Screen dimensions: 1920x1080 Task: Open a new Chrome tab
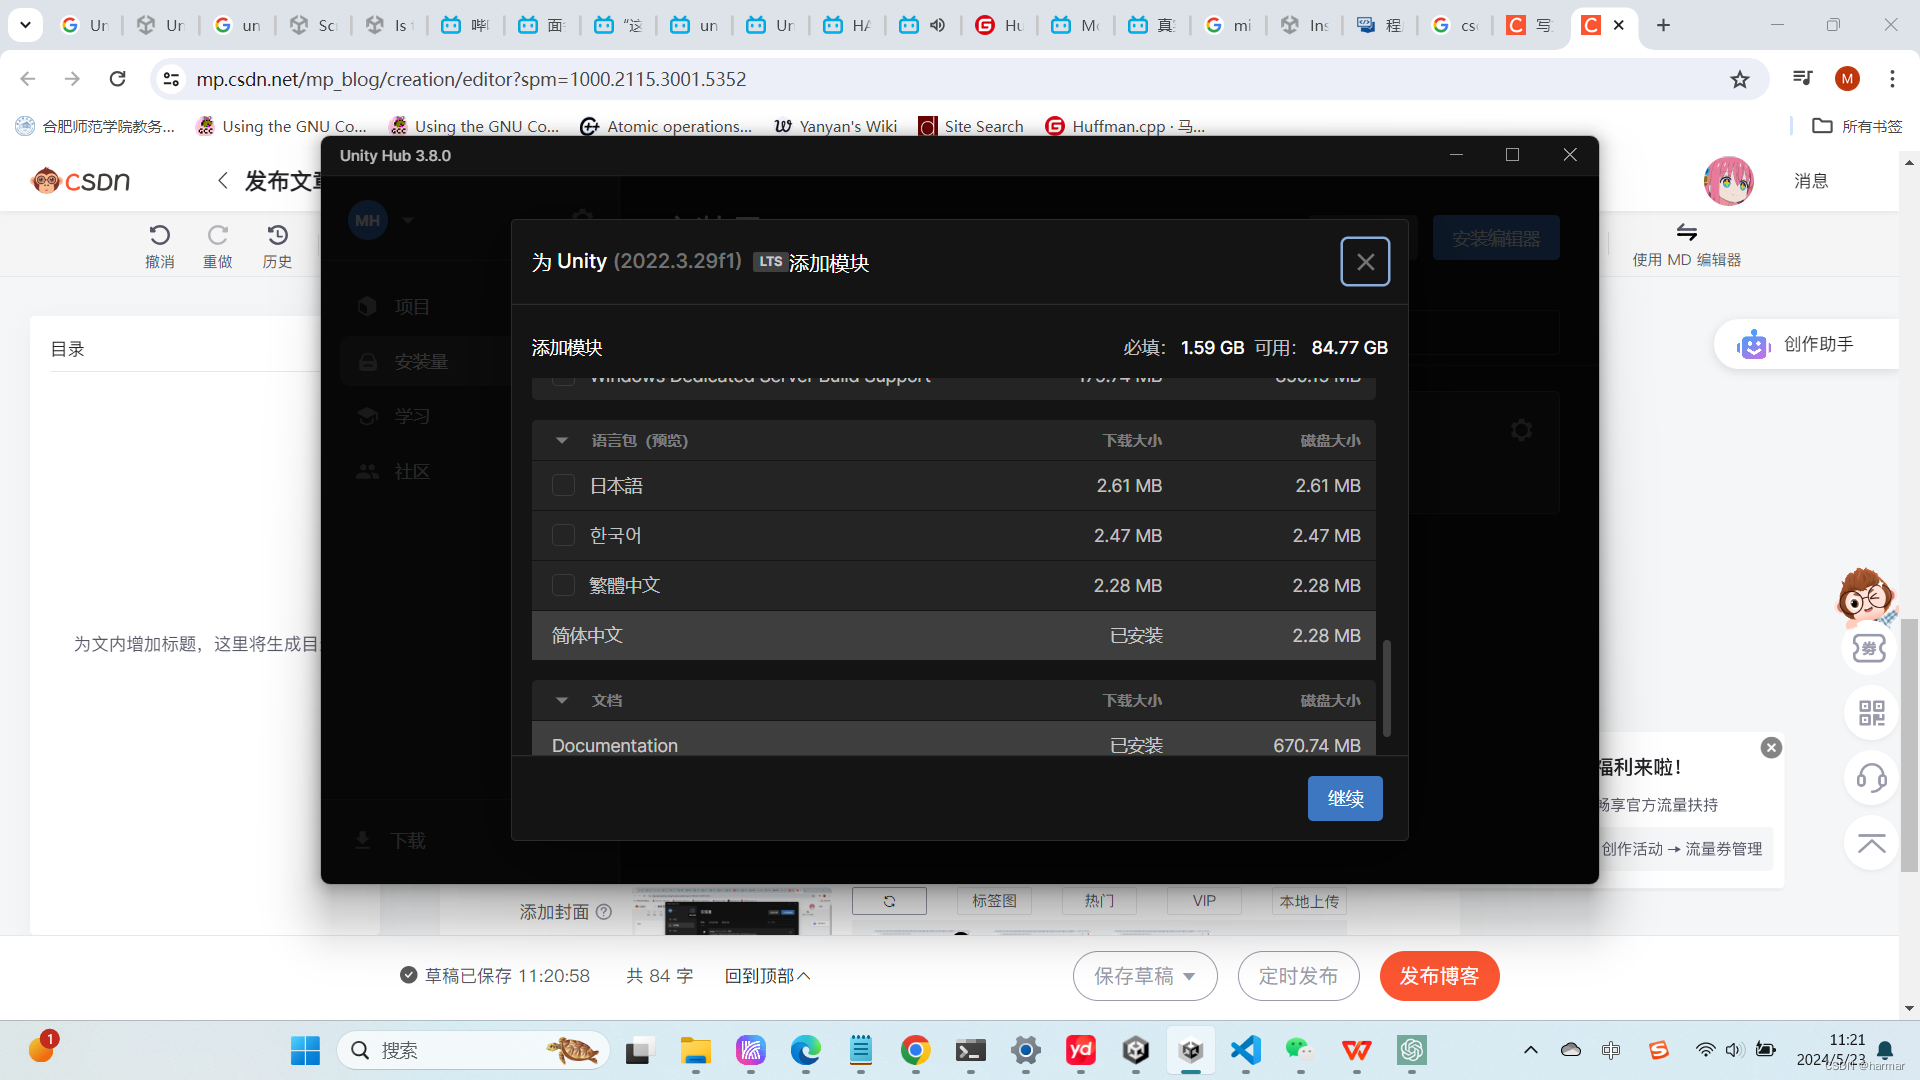(x=1663, y=25)
